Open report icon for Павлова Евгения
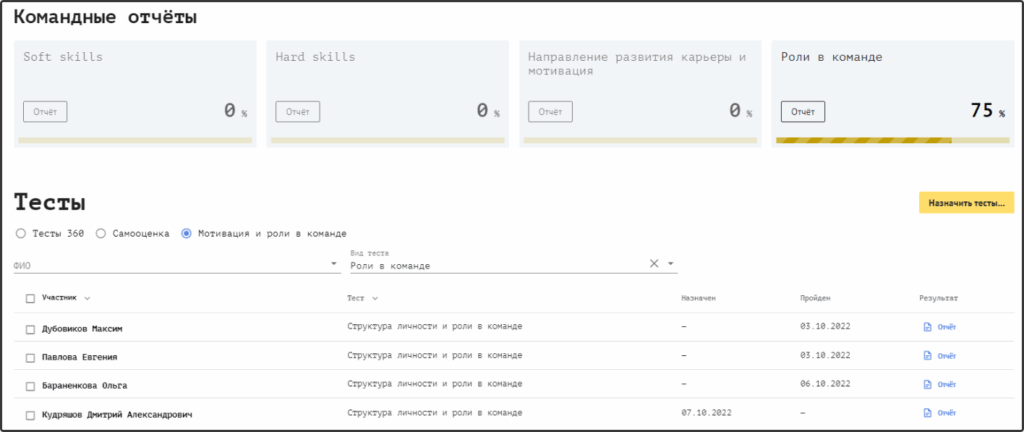The width and height of the screenshot is (1024, 432). [x=927, y=355]
